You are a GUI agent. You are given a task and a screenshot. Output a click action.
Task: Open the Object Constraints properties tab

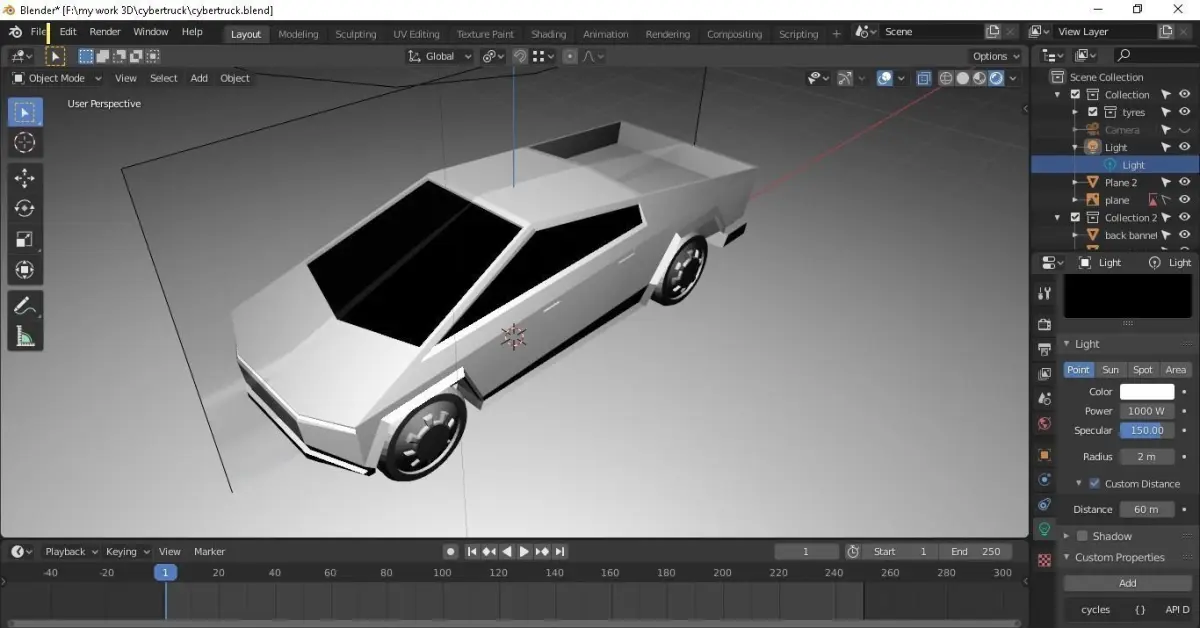pos(1044,505)
